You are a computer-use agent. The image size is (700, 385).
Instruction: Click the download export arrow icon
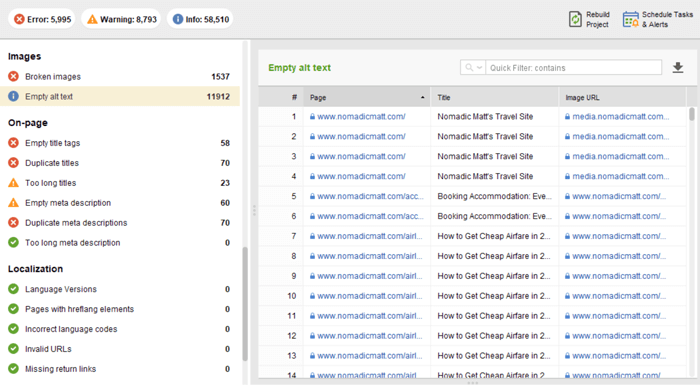pyautogui.click(x=678, y=67)
